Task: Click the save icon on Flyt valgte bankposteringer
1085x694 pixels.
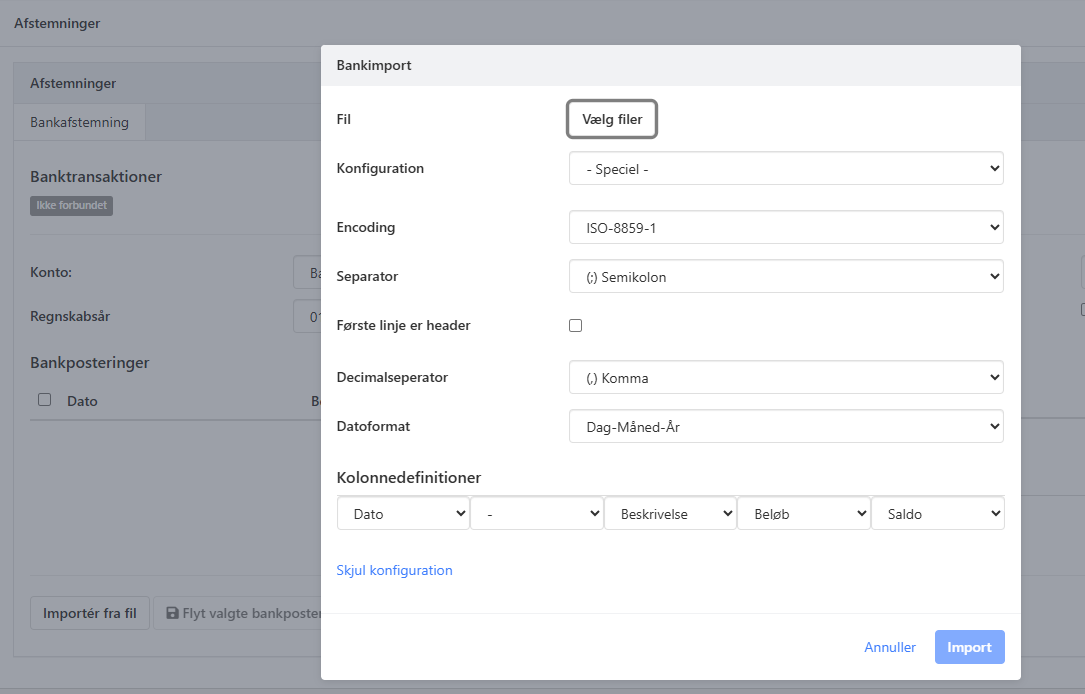Action: pyautogui.click(x=172, y=613)
